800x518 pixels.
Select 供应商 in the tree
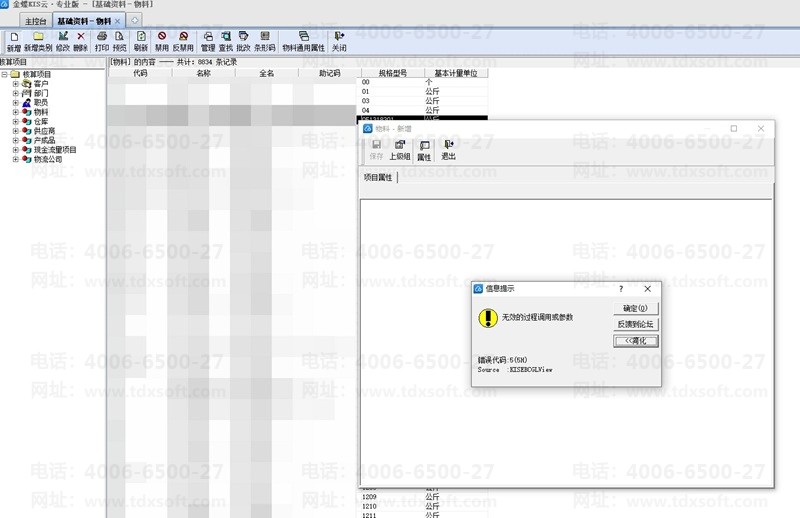coord(44,131)
